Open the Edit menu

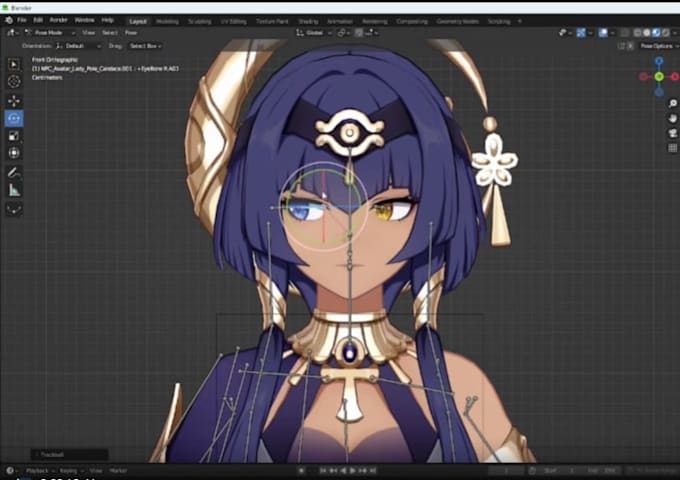[x=38, y=20]
